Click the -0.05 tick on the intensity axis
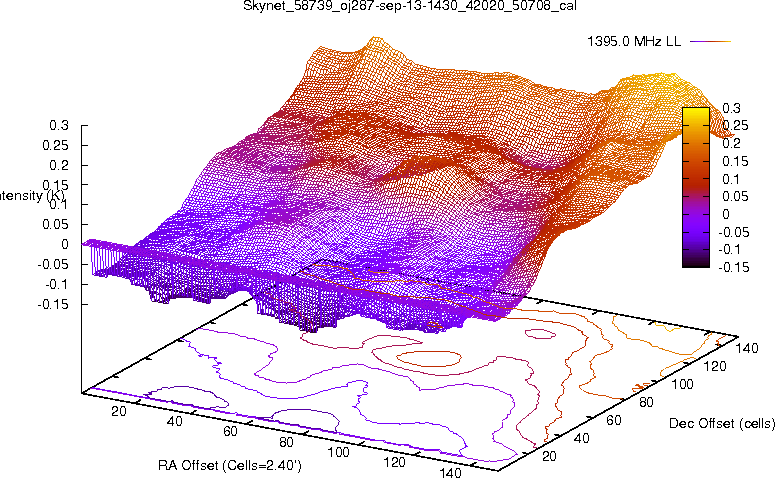 (x=53, y=264)
